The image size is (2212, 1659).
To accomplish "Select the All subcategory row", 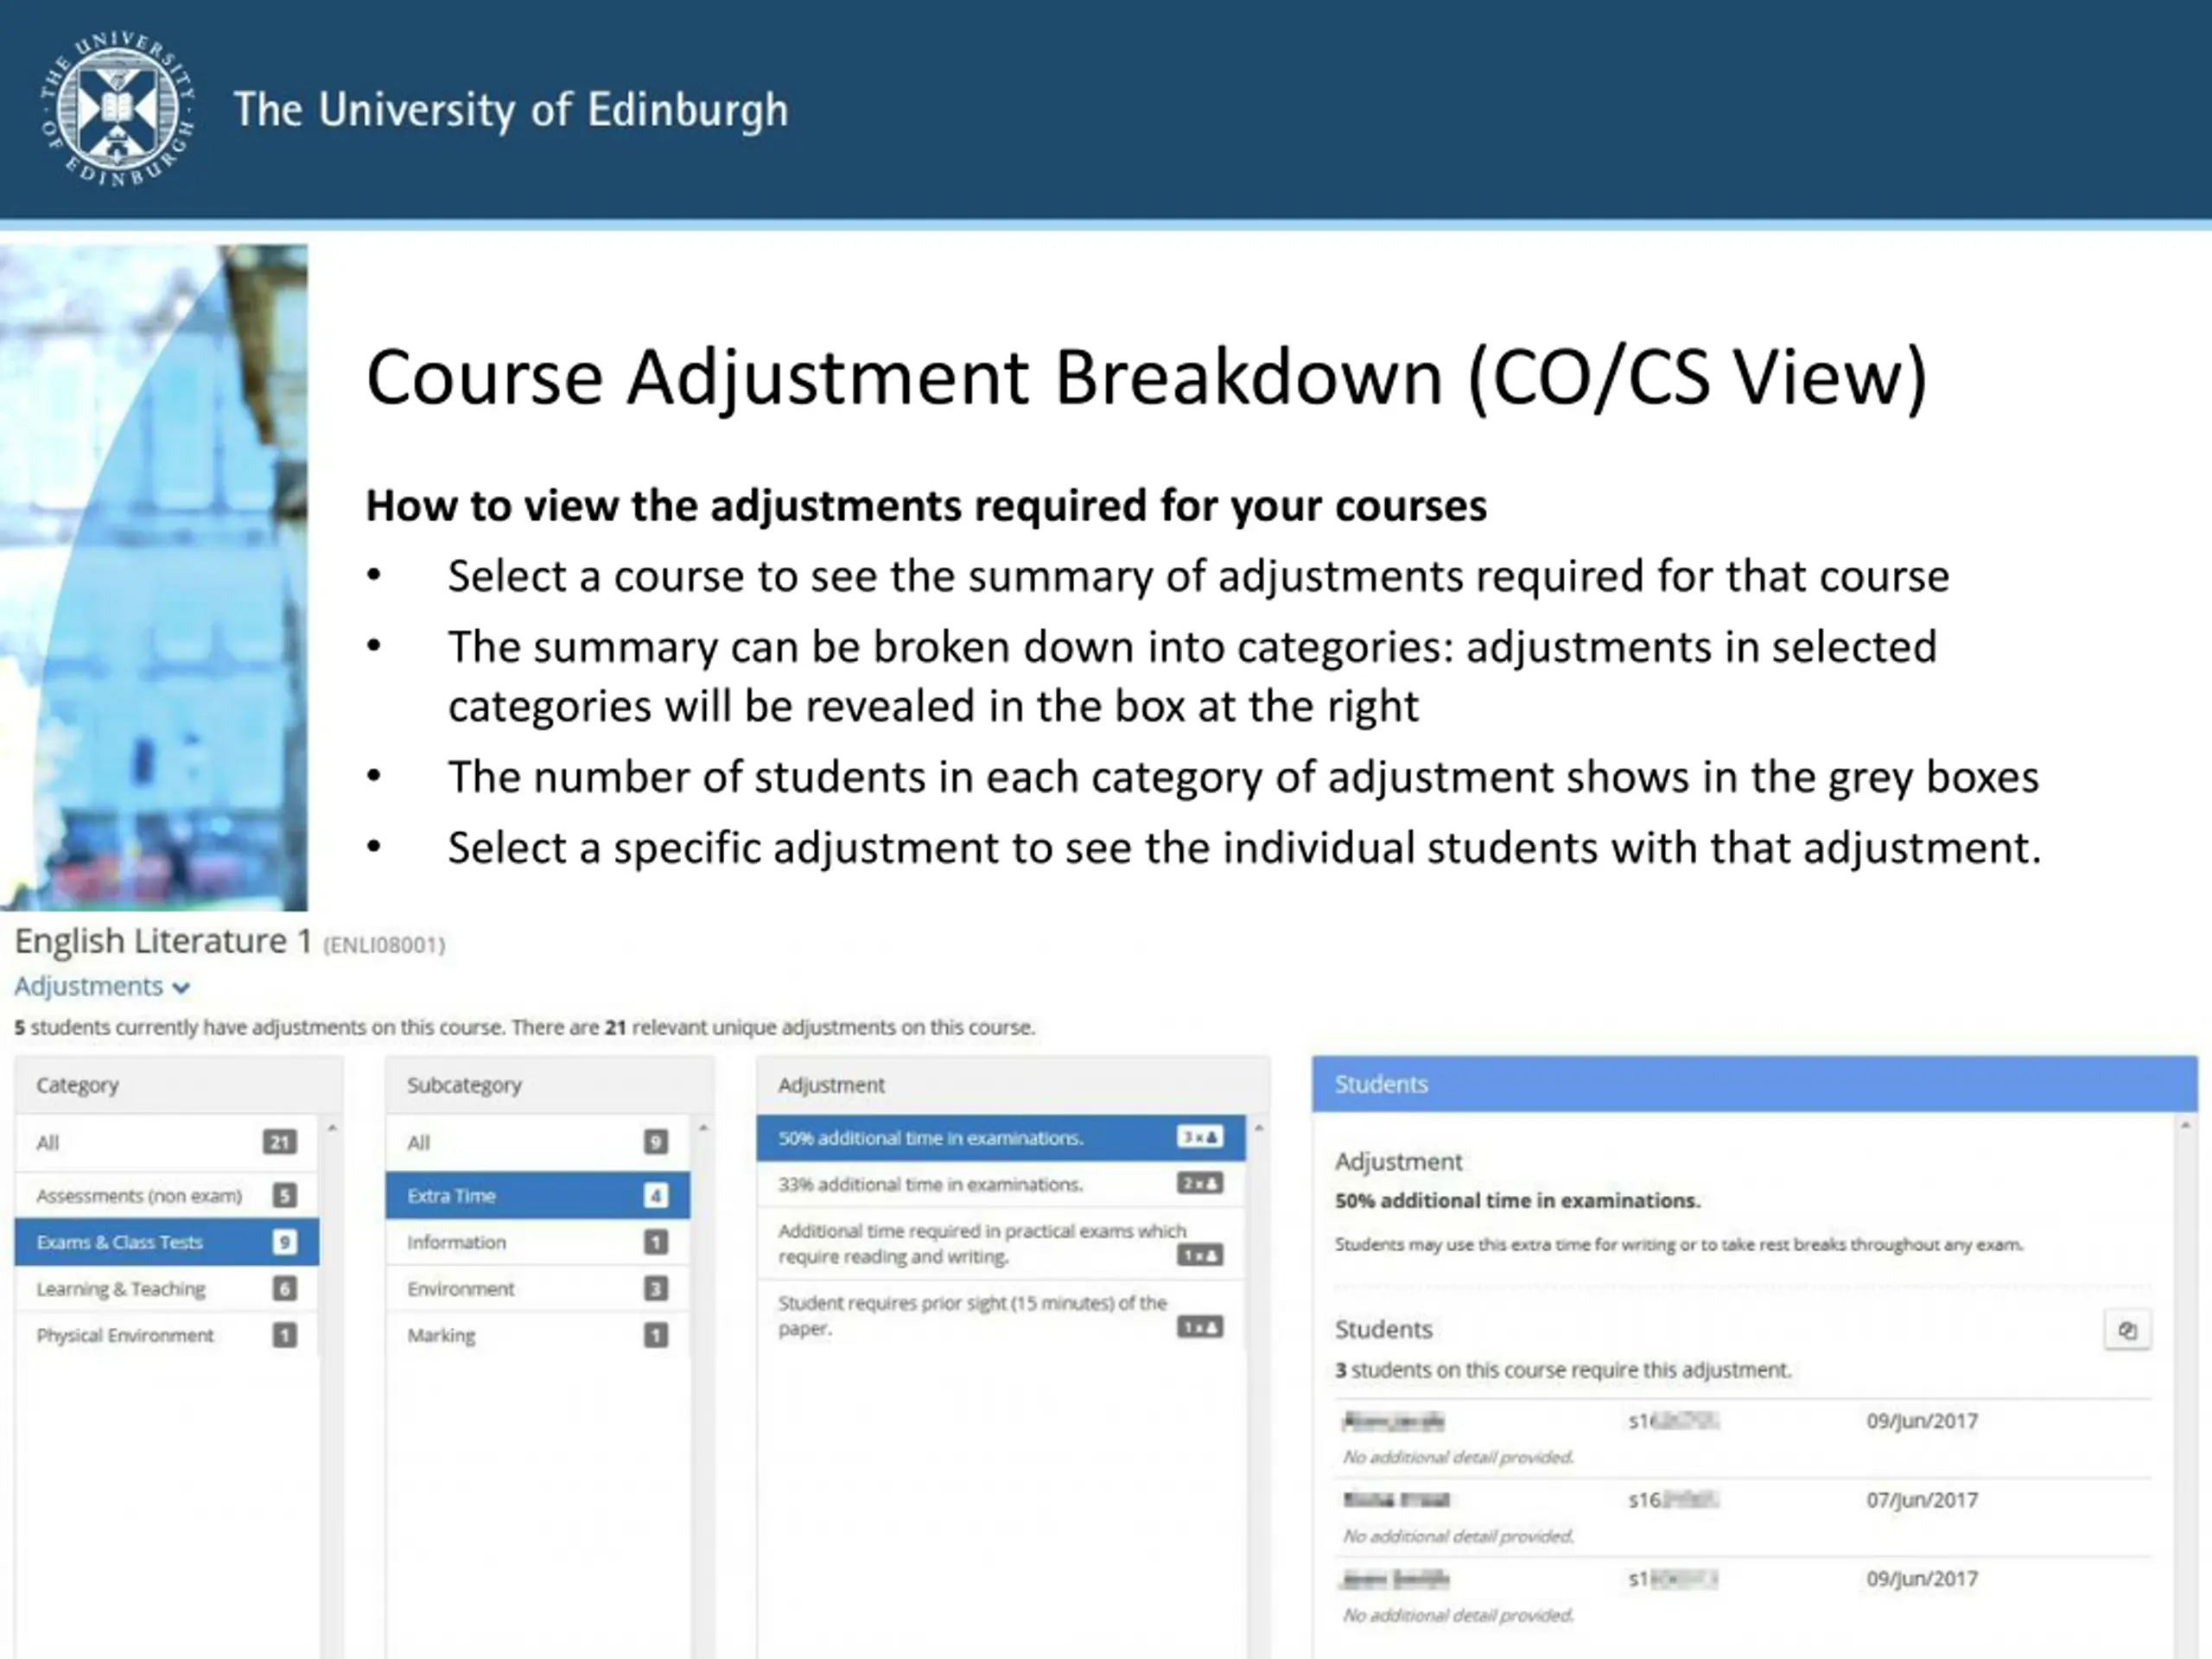I will click(538, 1142).
